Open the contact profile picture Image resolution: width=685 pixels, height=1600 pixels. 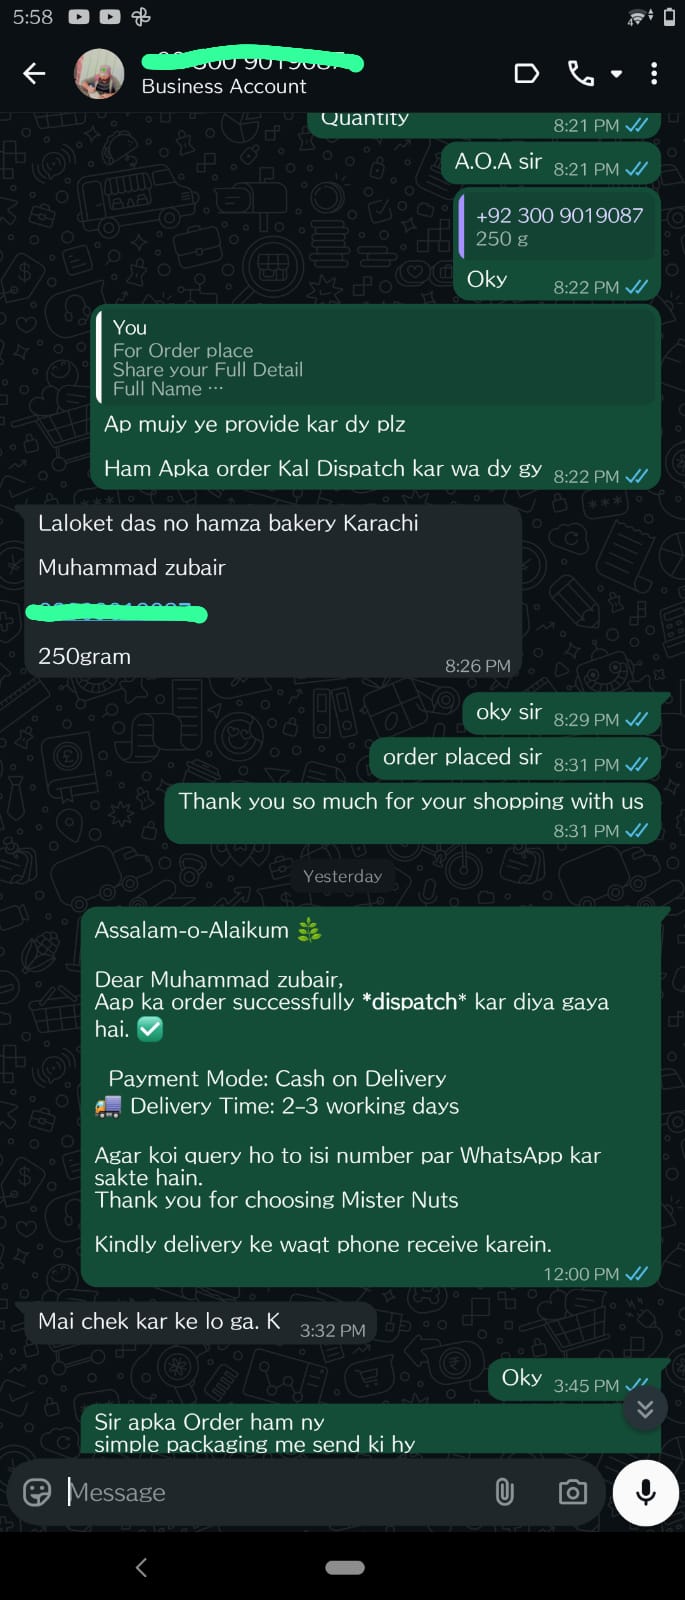pos(99,73)
